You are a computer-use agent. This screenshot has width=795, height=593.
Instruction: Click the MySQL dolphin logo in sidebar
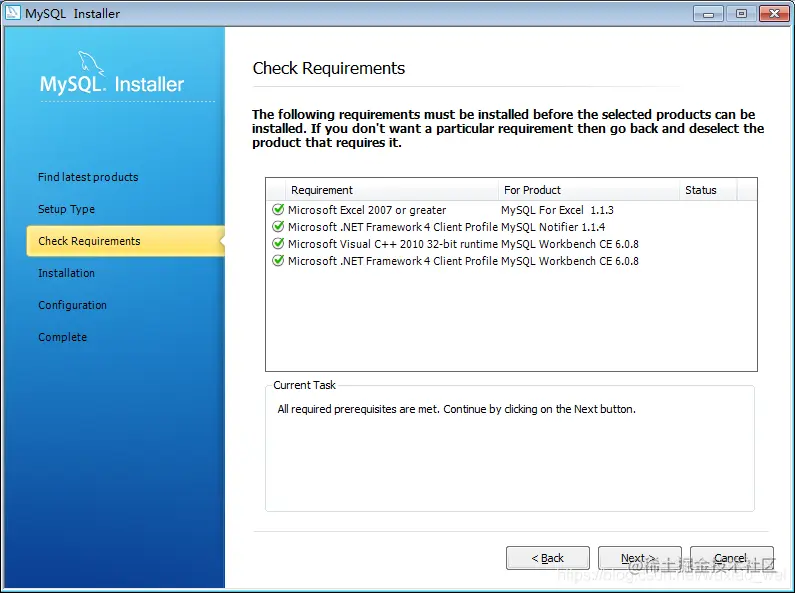pyautogui.click(x=91, y=64)
